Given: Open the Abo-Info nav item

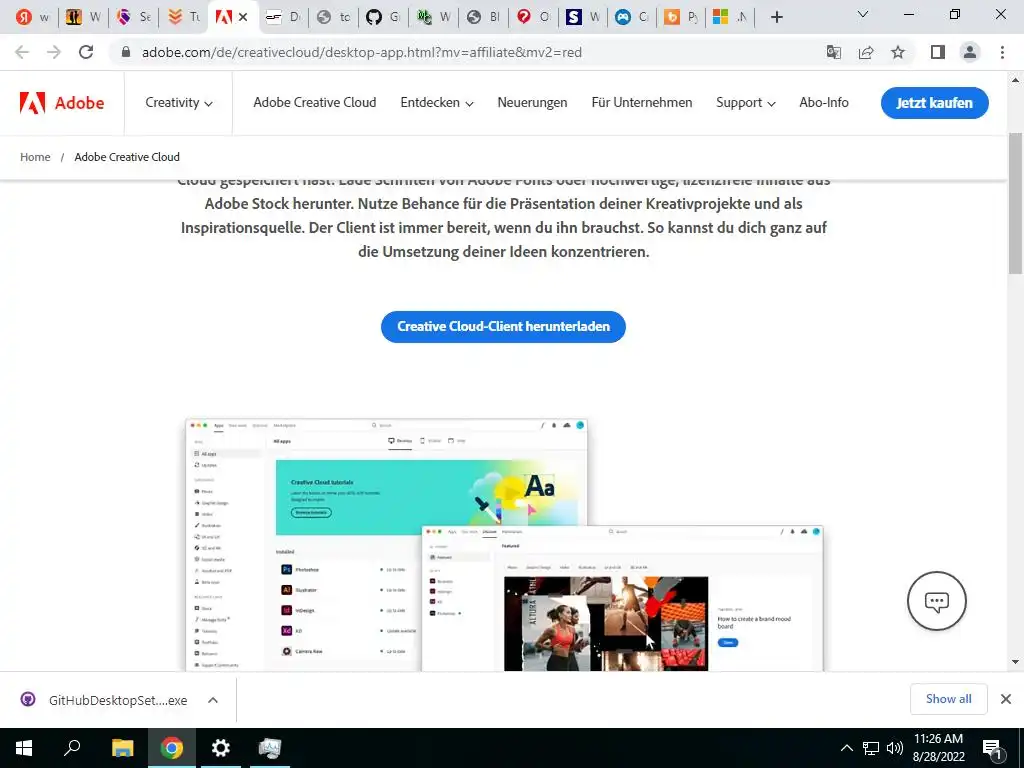Looking at the screenshot, I should [824, 103].
